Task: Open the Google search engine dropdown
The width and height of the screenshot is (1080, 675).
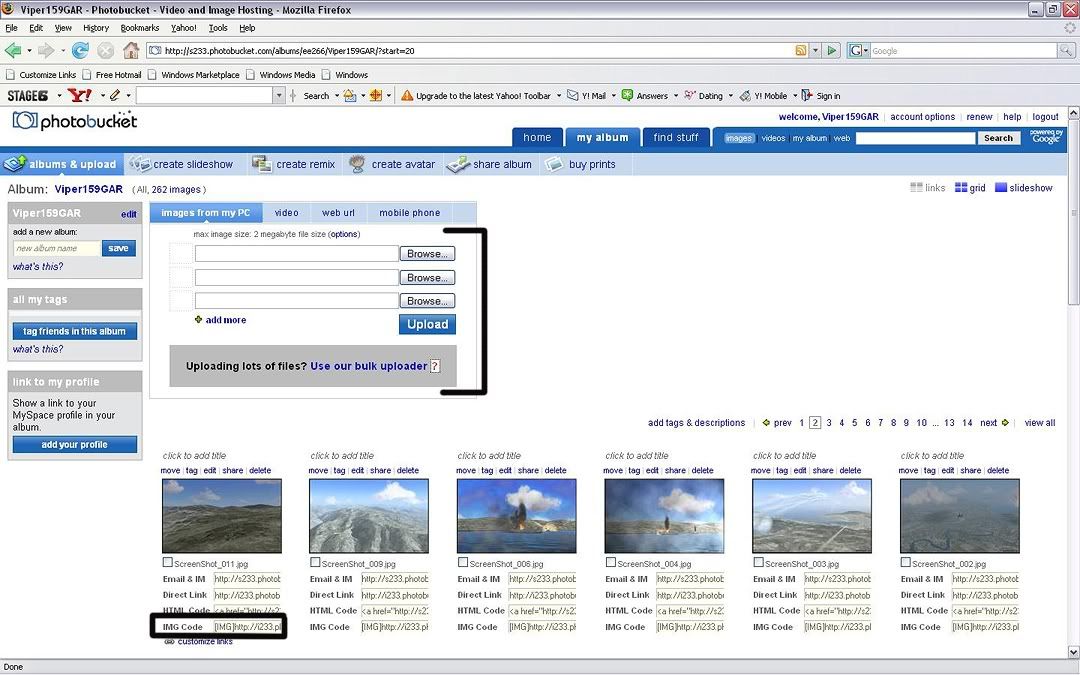Action: 858,50
